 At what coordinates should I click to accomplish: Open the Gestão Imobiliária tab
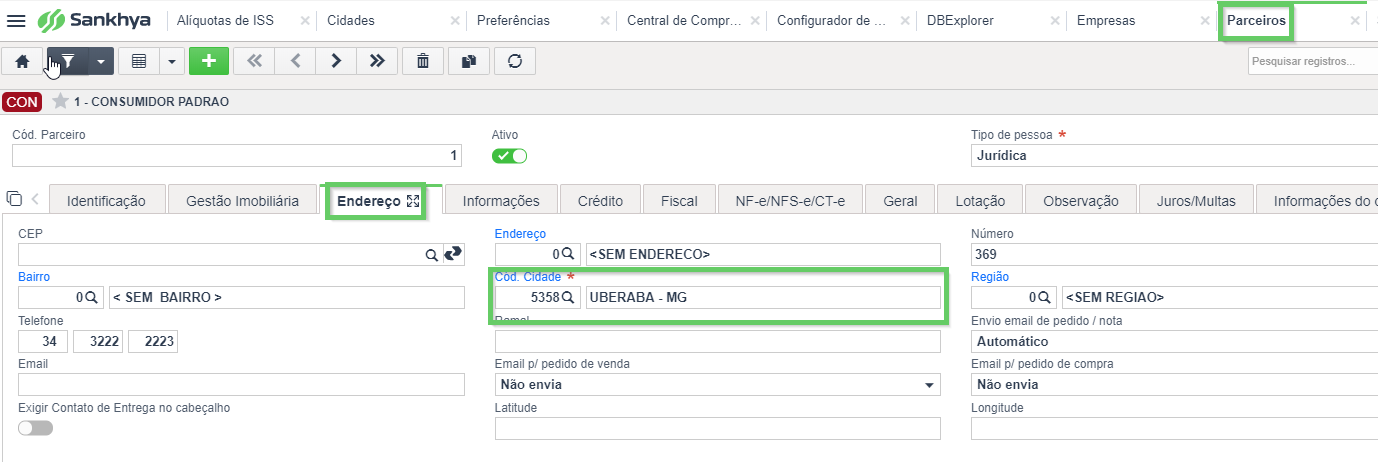242,201
